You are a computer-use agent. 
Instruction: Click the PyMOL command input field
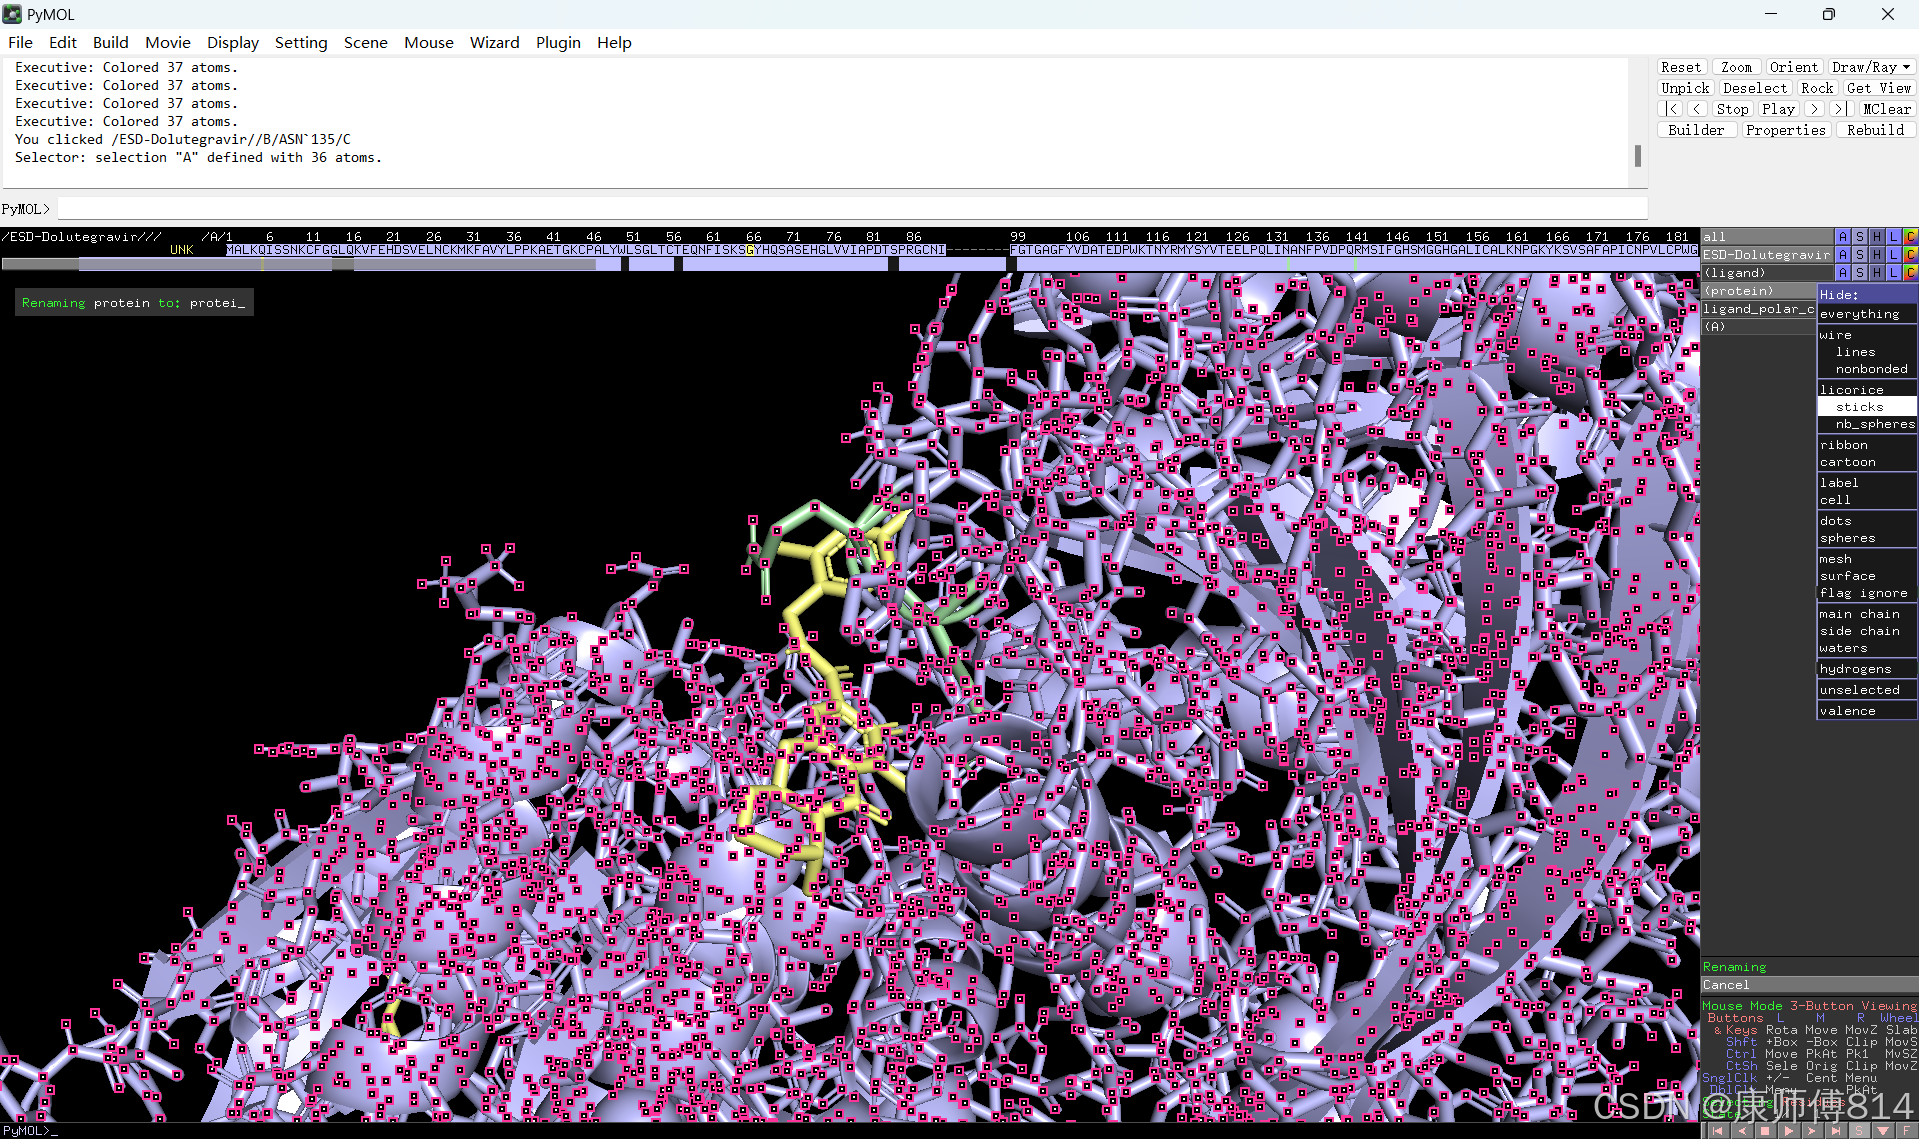852,209
